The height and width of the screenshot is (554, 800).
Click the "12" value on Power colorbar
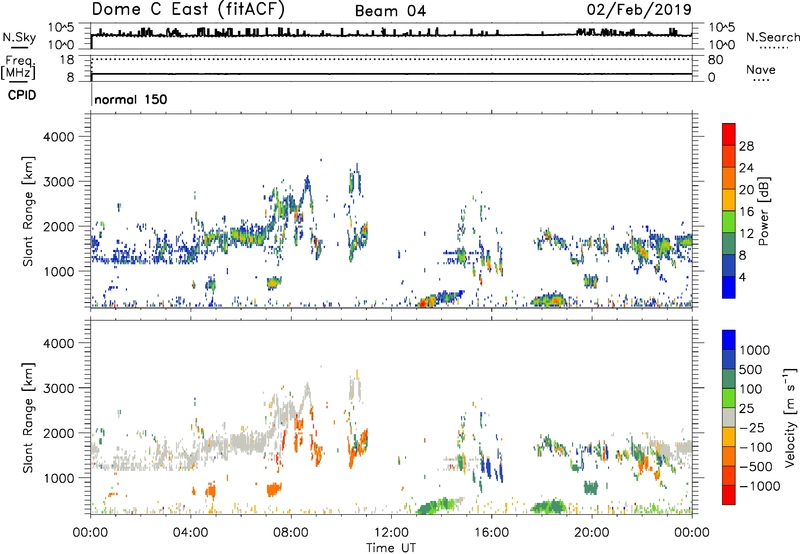[x=745, y=234]
